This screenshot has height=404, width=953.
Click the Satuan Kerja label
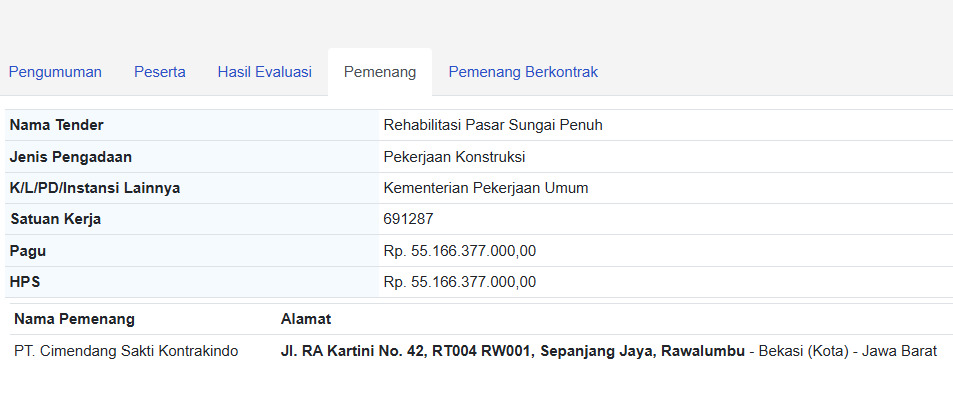(x=56, y=219)
